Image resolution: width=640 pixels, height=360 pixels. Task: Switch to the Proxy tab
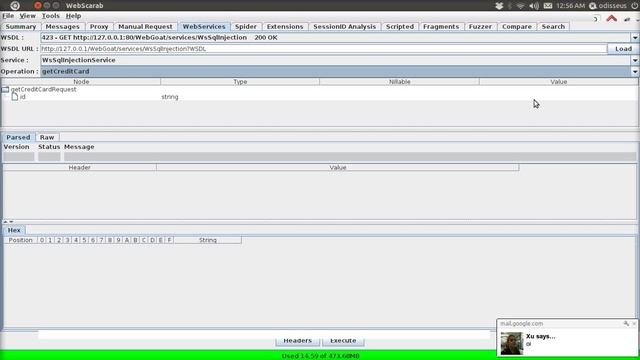click(99, 27)
